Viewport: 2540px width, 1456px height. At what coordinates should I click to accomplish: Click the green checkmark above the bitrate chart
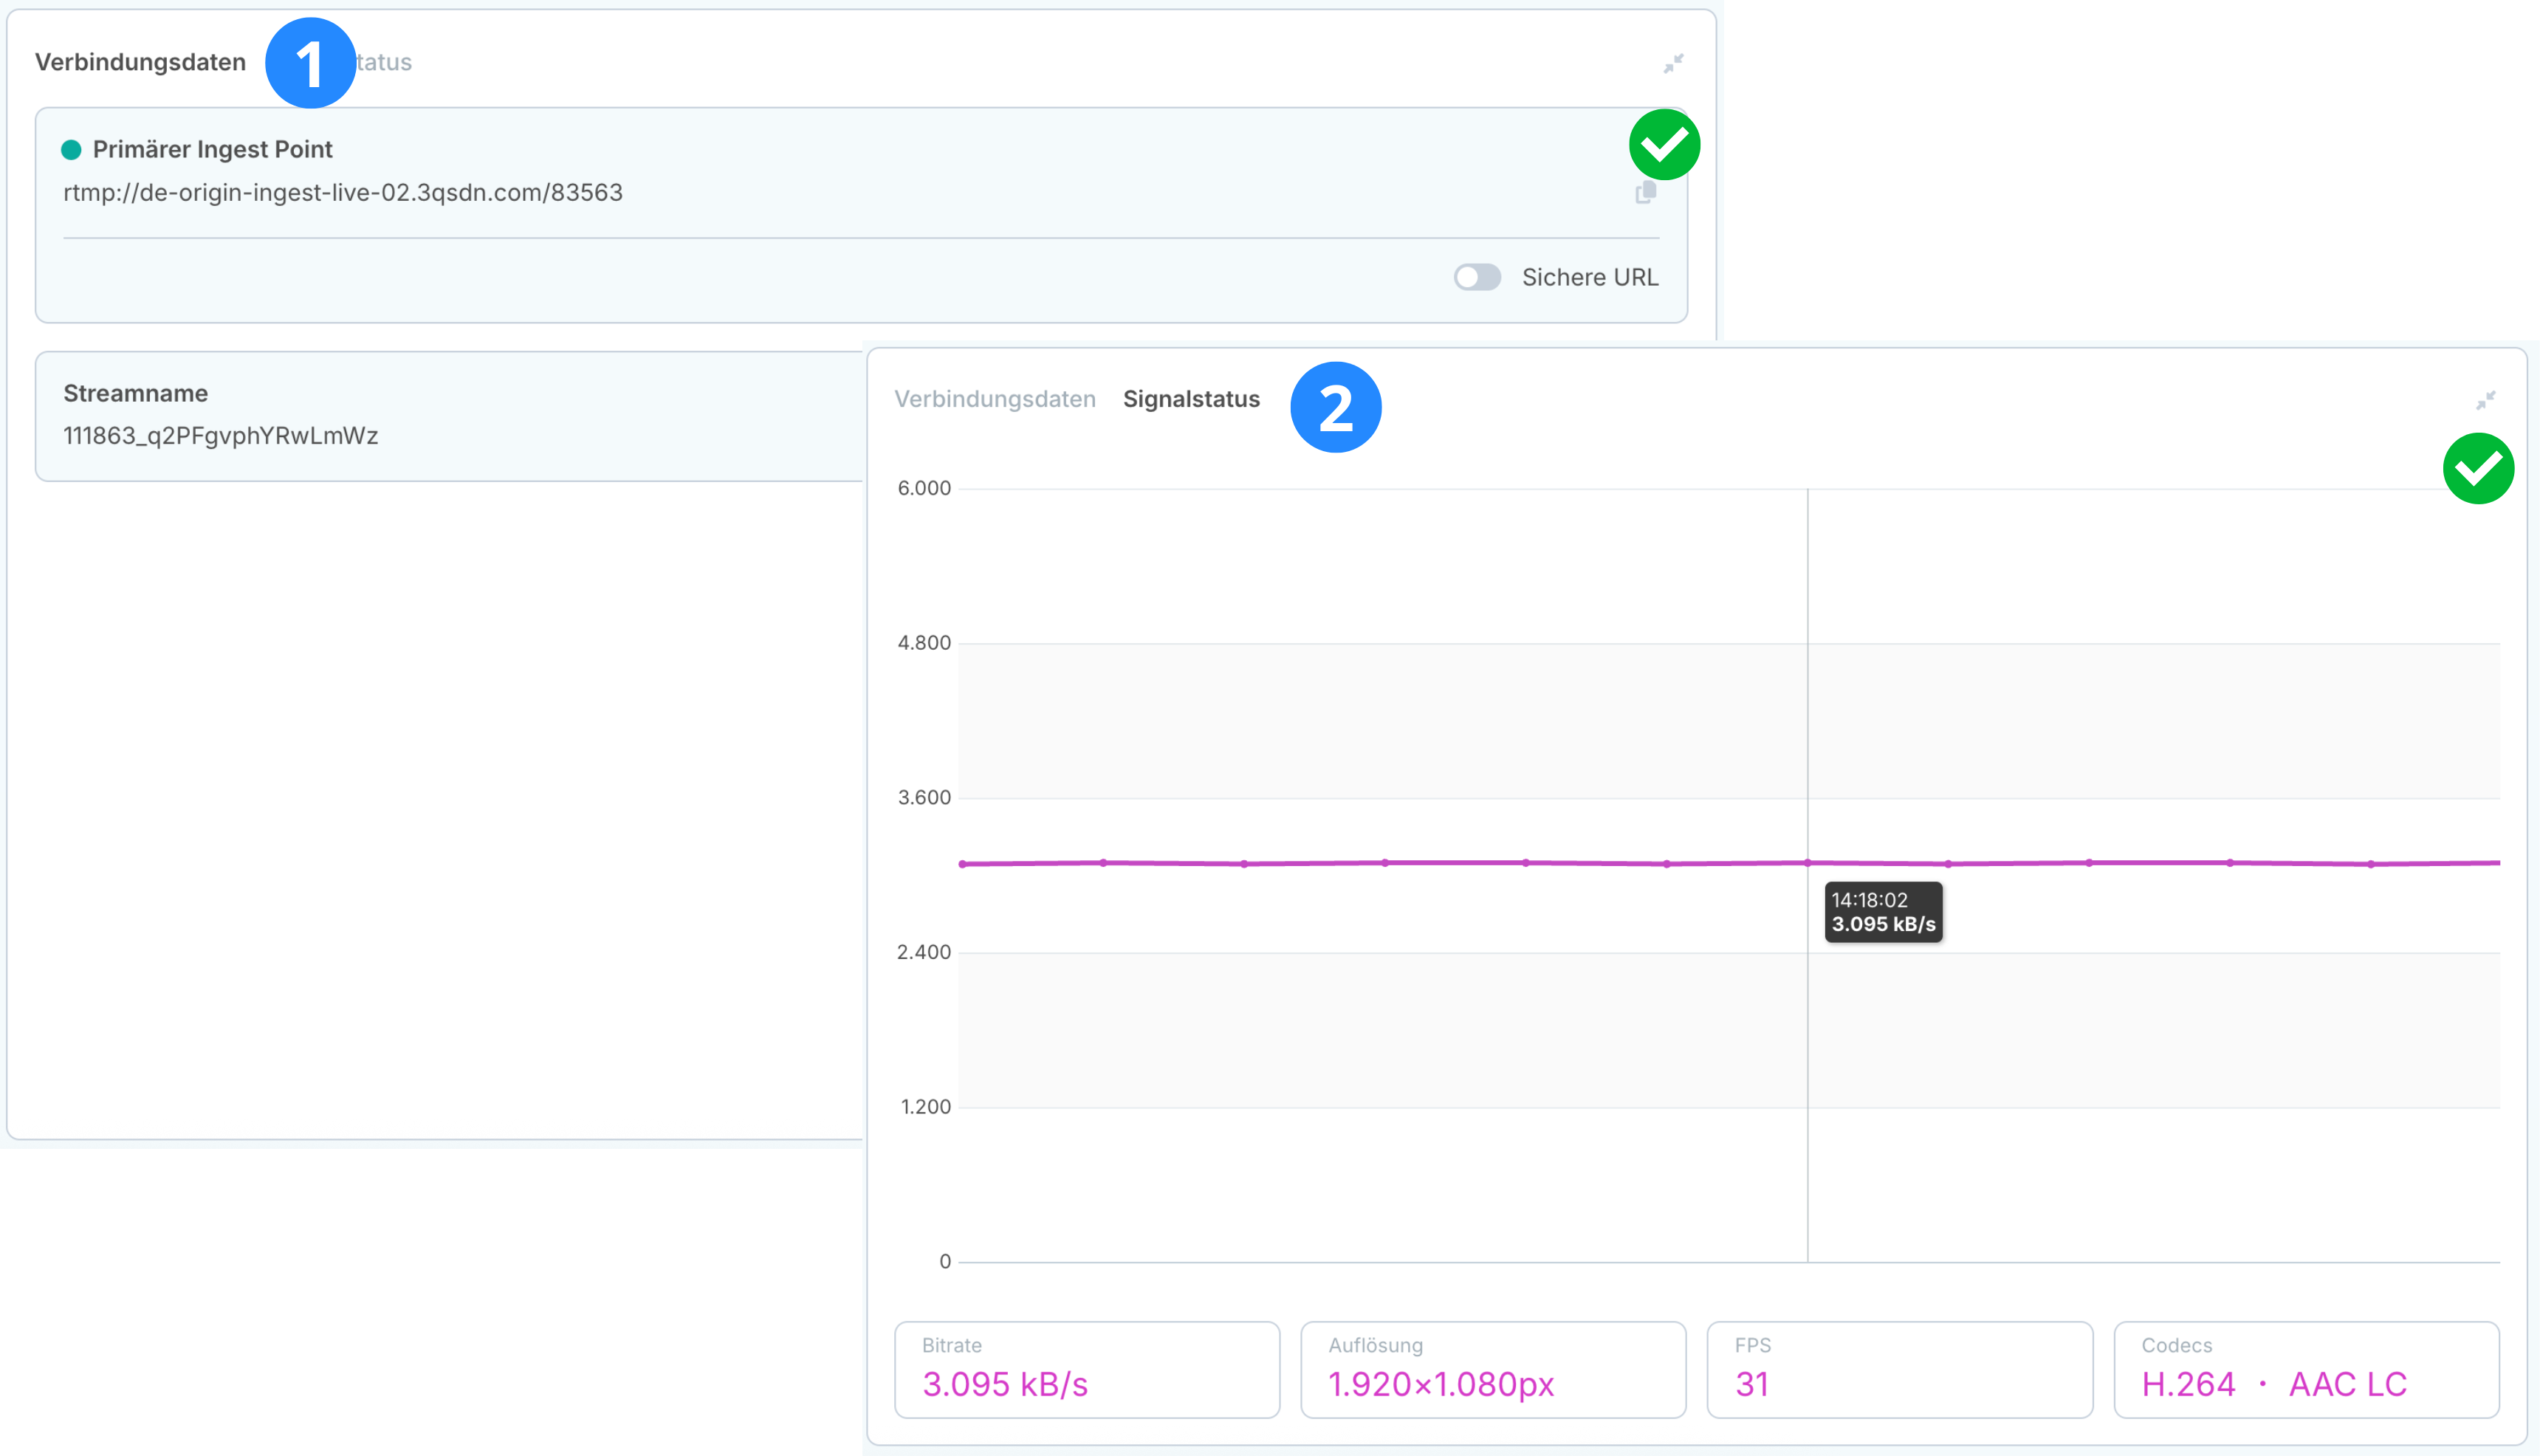coord(2477,468)
